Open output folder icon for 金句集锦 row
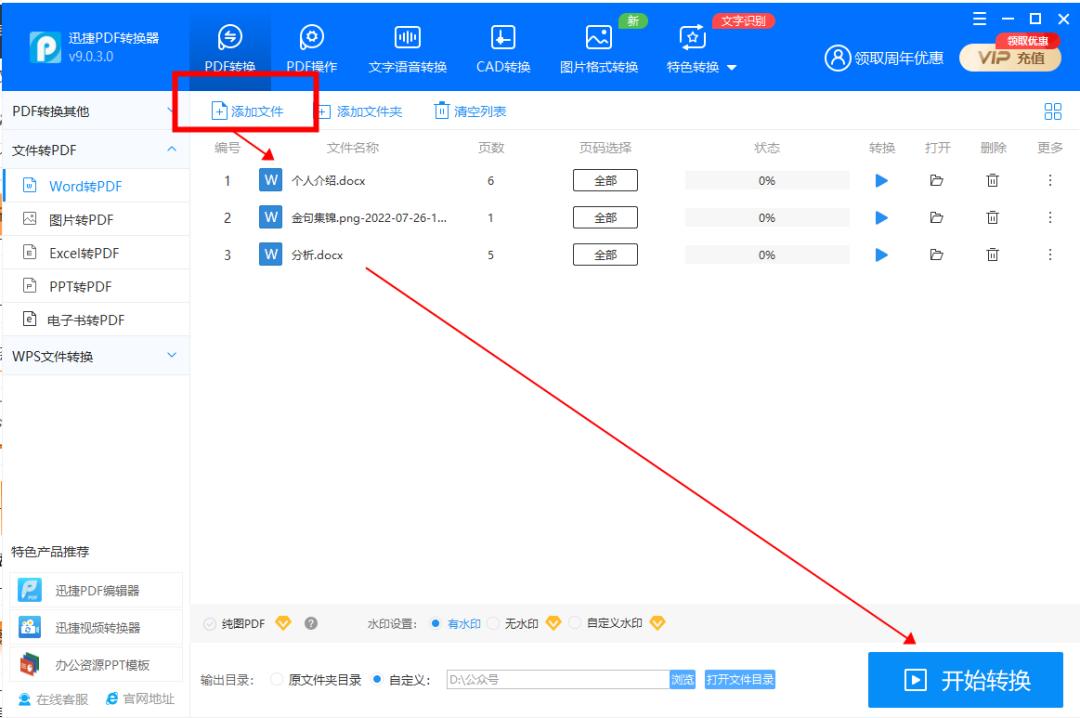 [936, 217]
